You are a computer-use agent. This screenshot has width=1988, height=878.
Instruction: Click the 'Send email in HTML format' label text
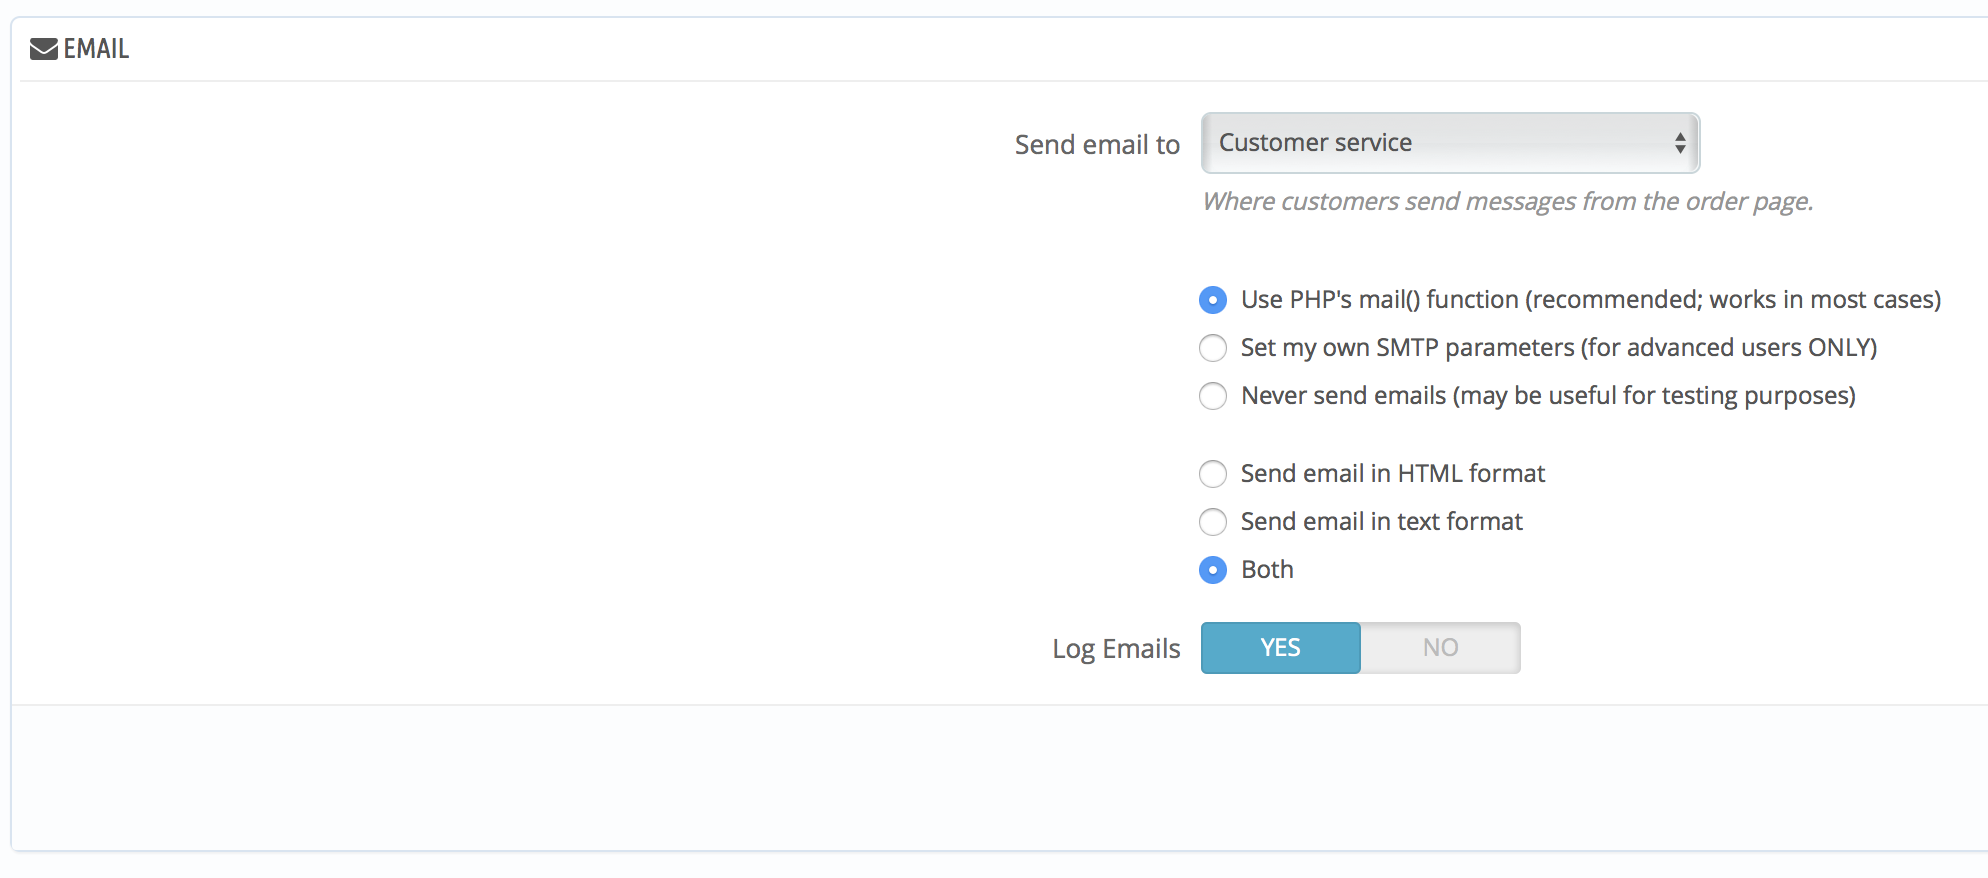(x=1392, y=474)
